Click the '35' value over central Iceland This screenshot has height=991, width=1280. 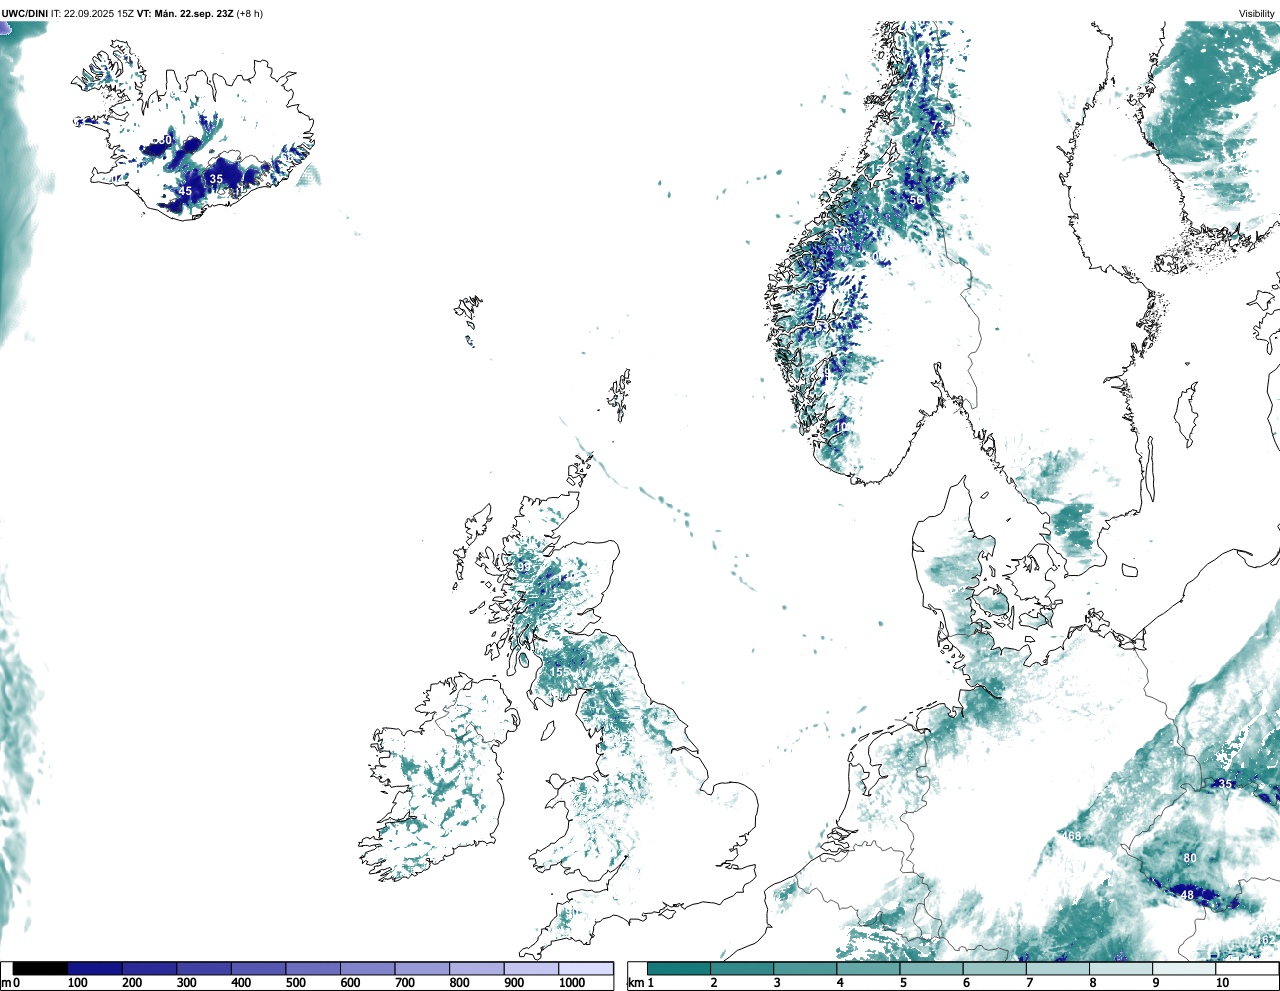tap(216, 179)
